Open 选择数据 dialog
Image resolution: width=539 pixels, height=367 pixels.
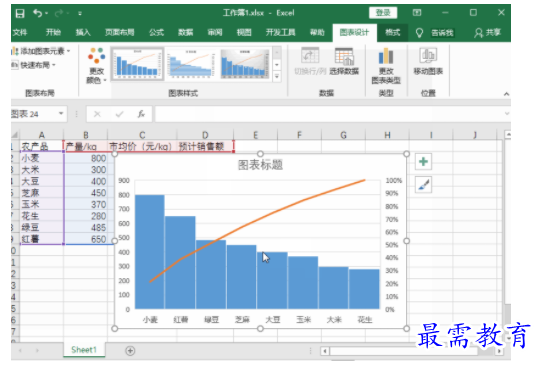[x=344, y=61]
